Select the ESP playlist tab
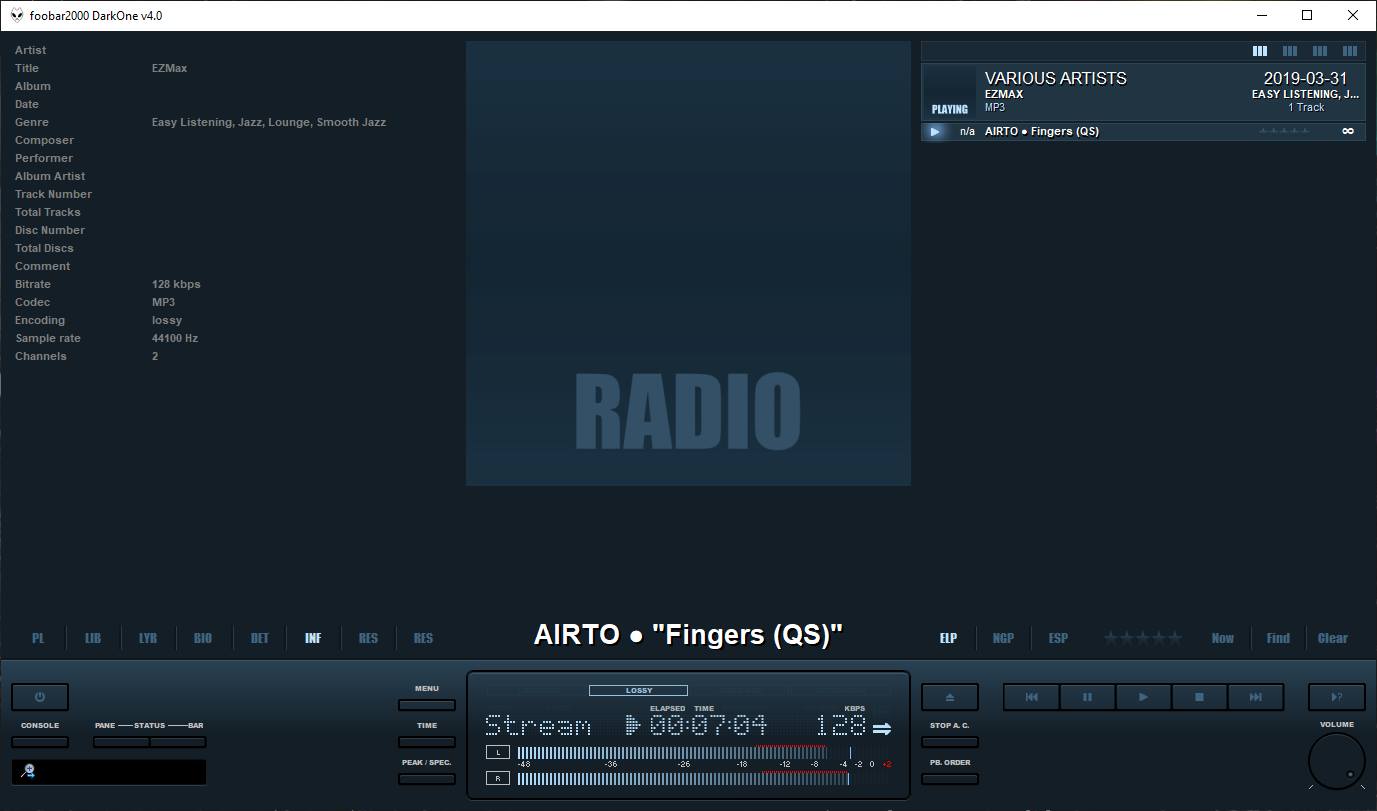 click(1058, 638)
